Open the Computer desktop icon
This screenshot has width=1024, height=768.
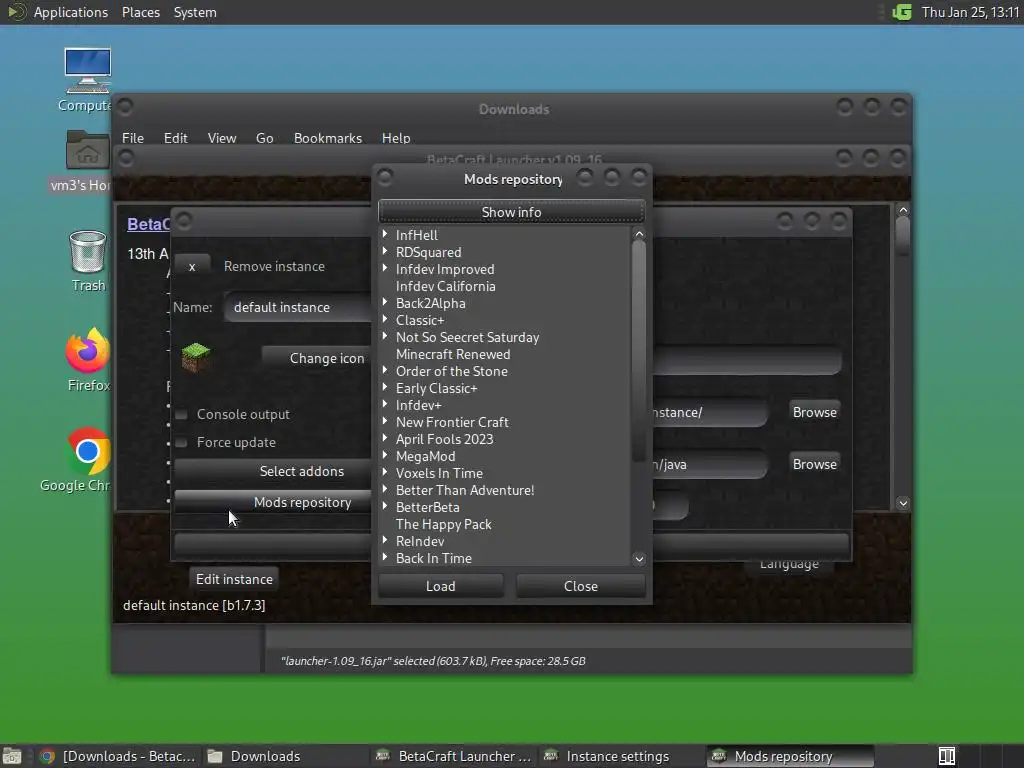[87, 70]
